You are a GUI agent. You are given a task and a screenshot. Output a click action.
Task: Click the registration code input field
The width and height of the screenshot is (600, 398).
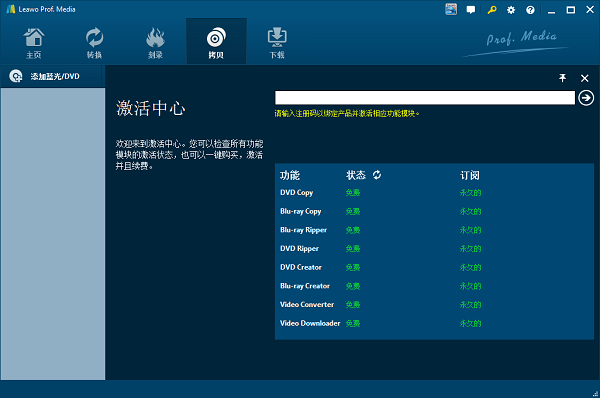click(x=425, y=98)
